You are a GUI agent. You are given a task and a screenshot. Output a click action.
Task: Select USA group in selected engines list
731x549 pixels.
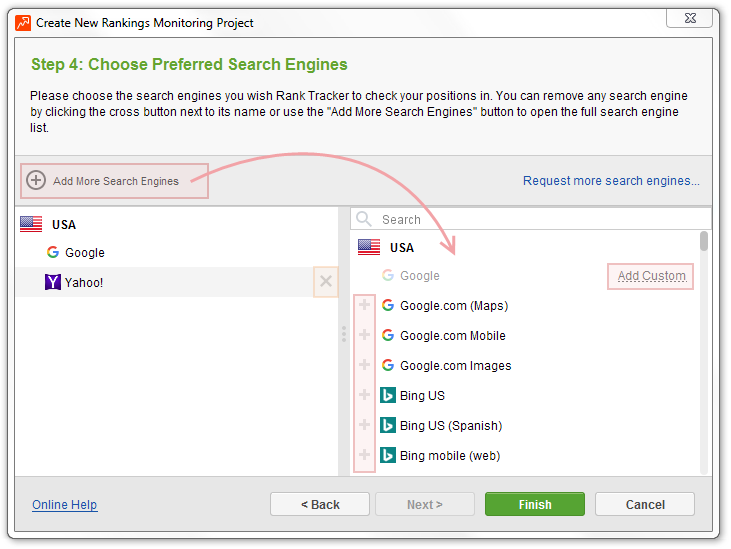coord(64,225)
